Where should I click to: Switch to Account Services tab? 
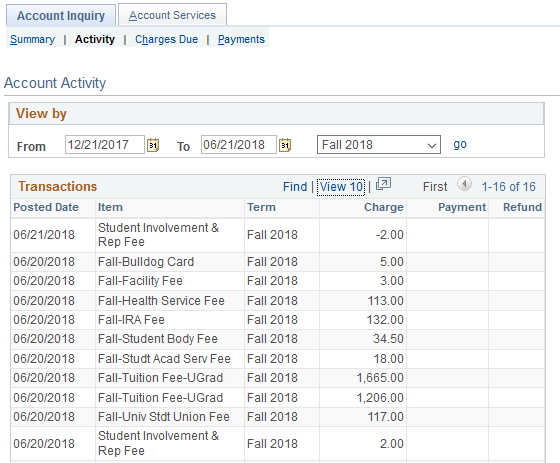(x=172, y=15)
